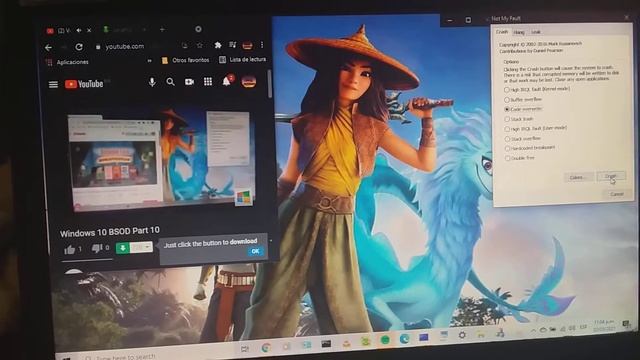Viewport: 640px width, 360px height.
Task: Select the Stack trash option
Action: 519,119
